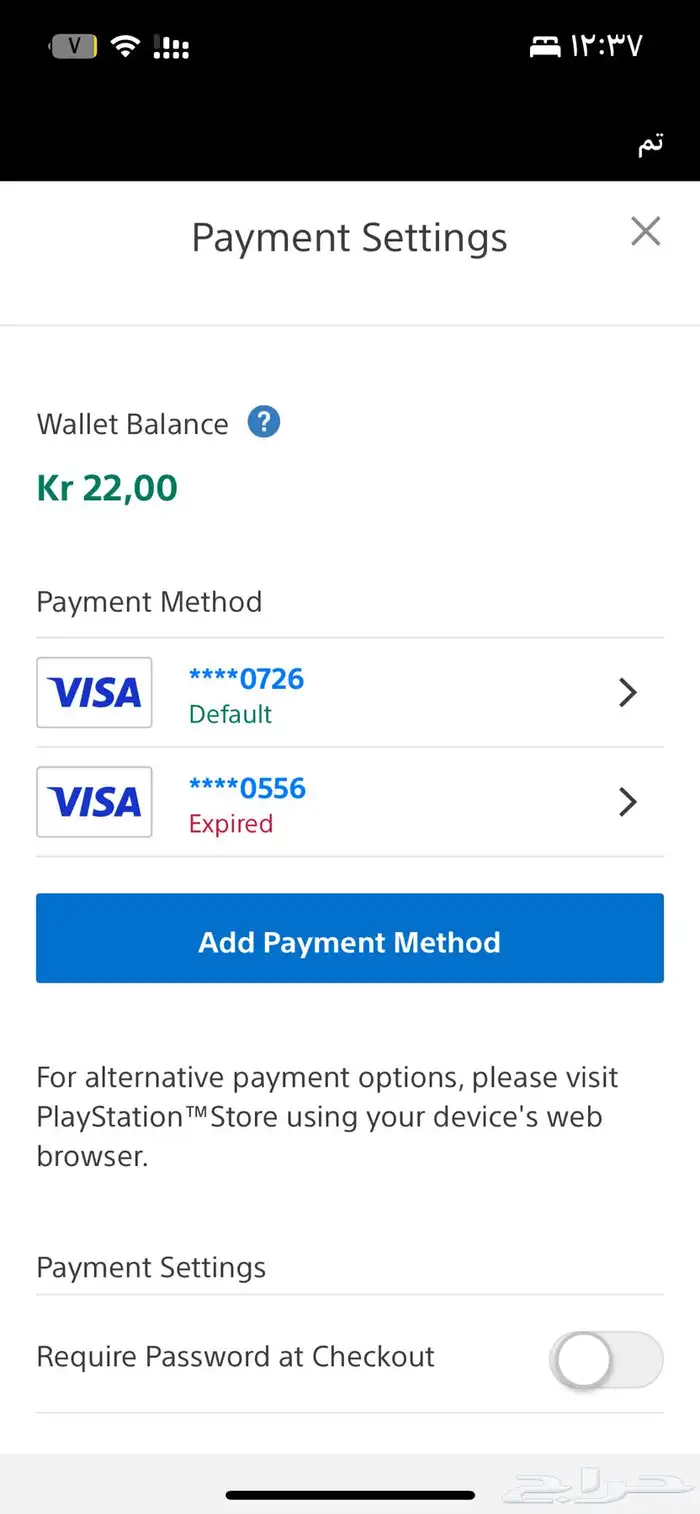
Task: Tap the Wi-Fi status icon
Action: tap(125, 46)
